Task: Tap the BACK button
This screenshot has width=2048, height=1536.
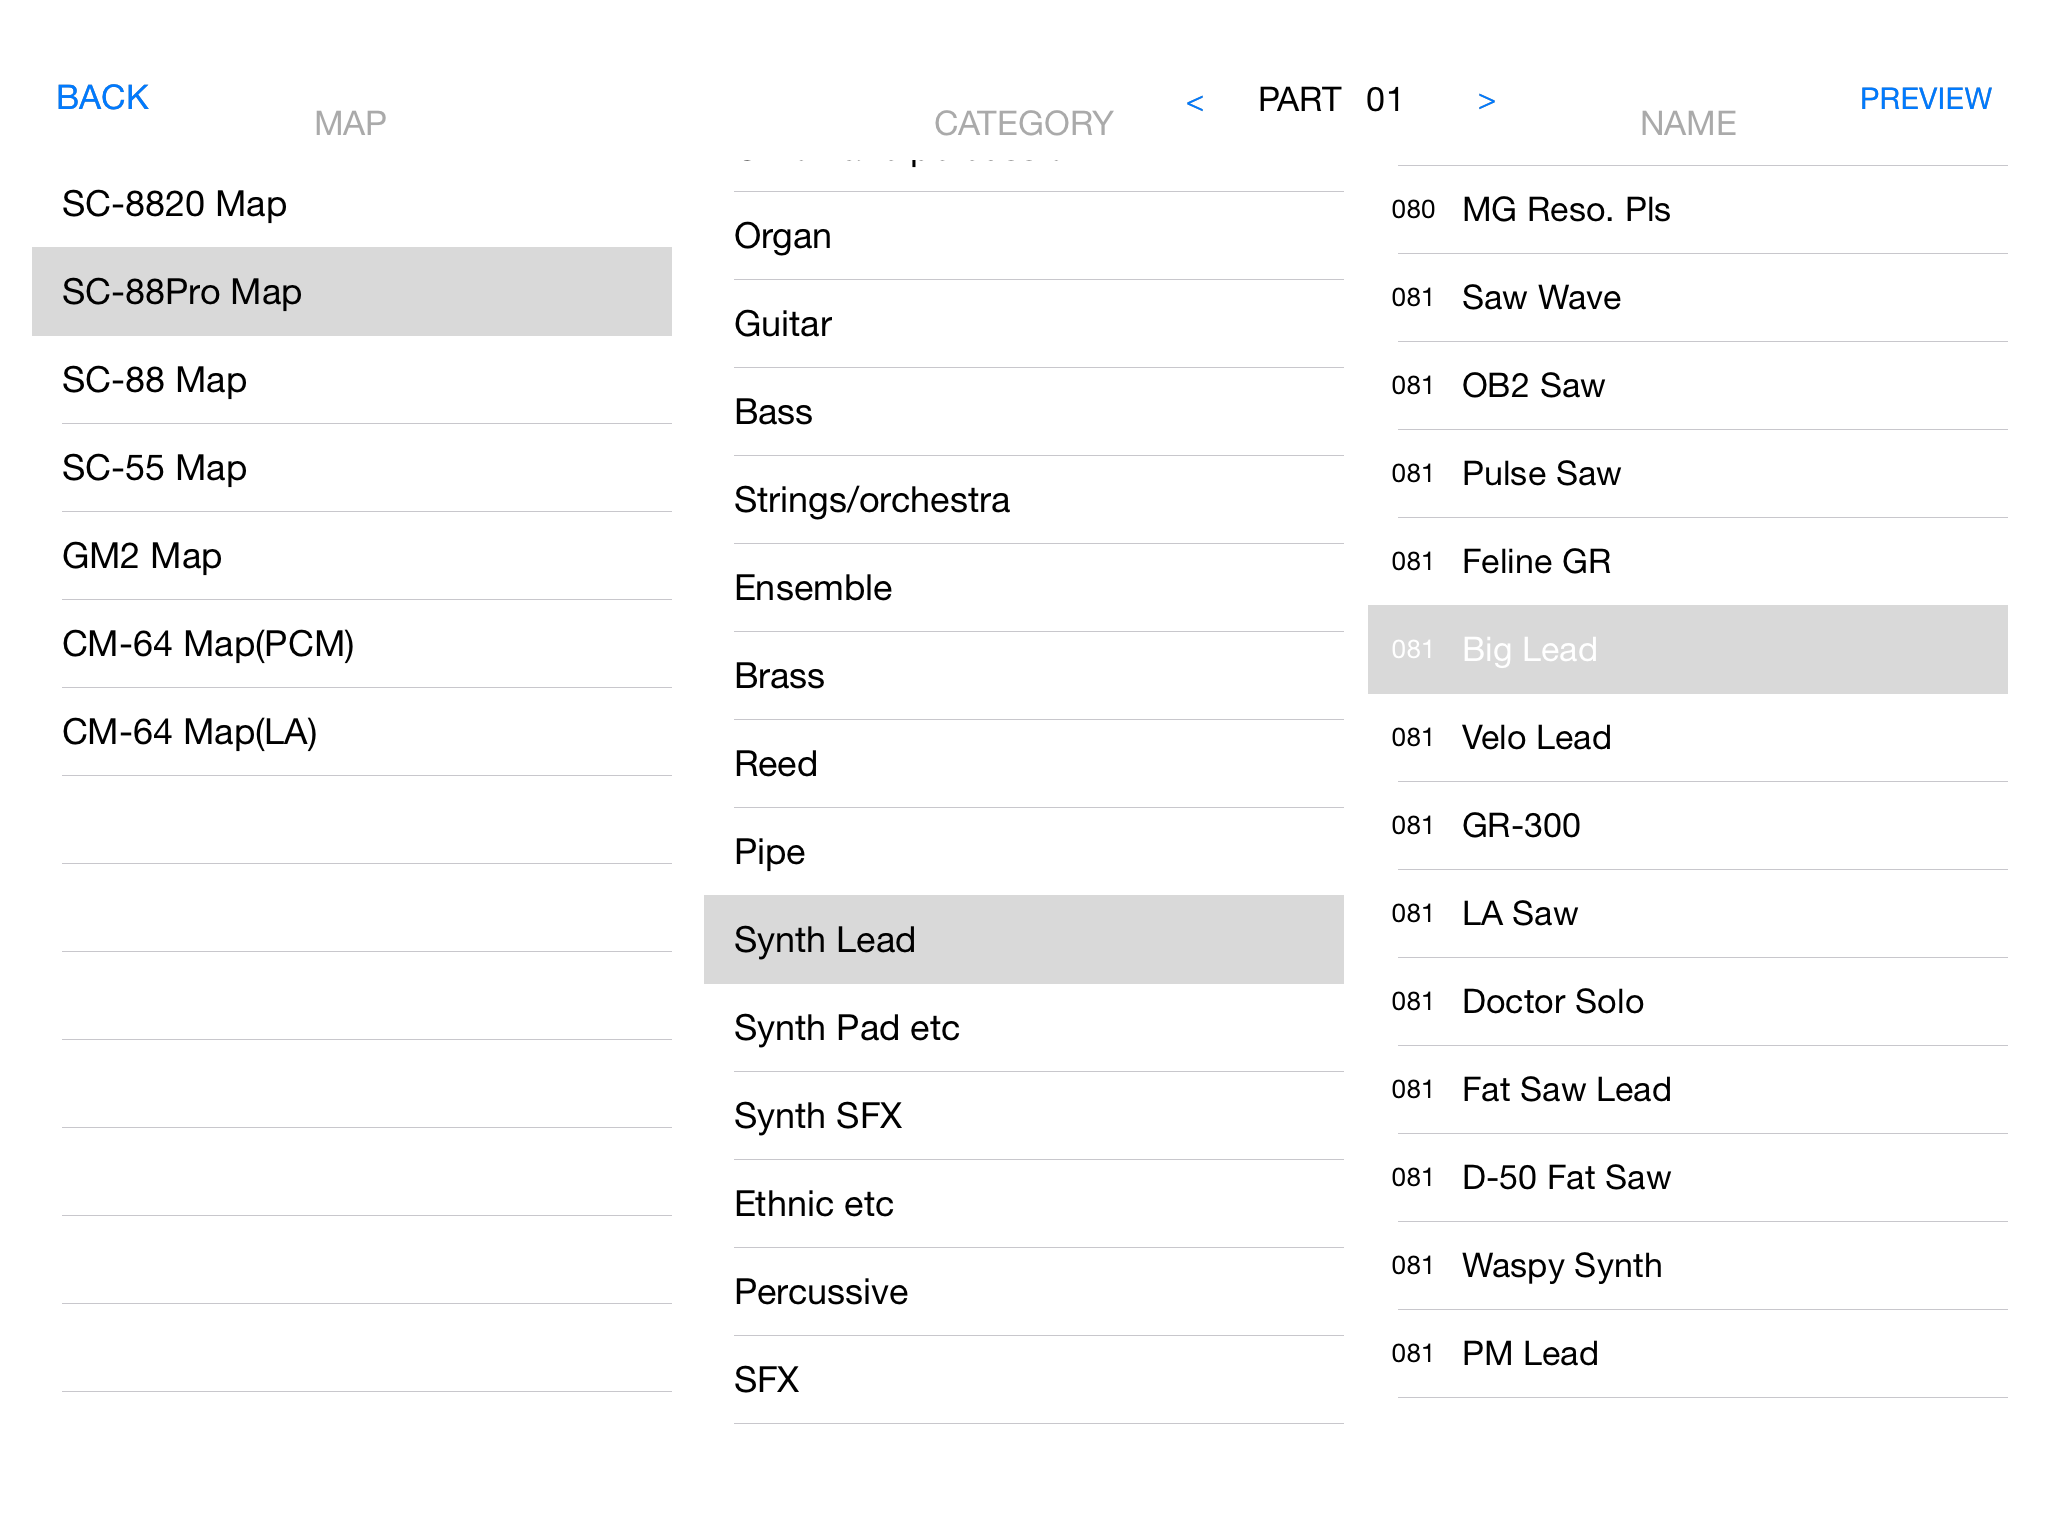Action: [102, 98]
